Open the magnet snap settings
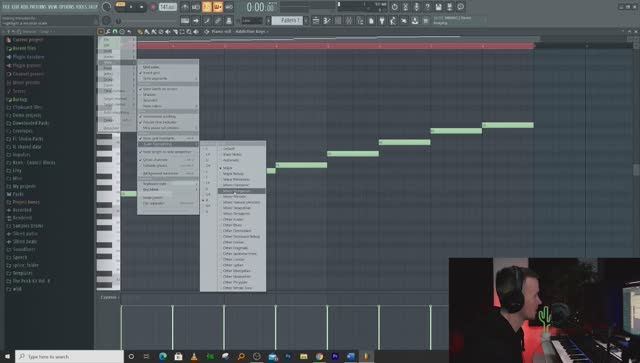The width and height of the screenshot is (640, 363). (x=115, y=31)
